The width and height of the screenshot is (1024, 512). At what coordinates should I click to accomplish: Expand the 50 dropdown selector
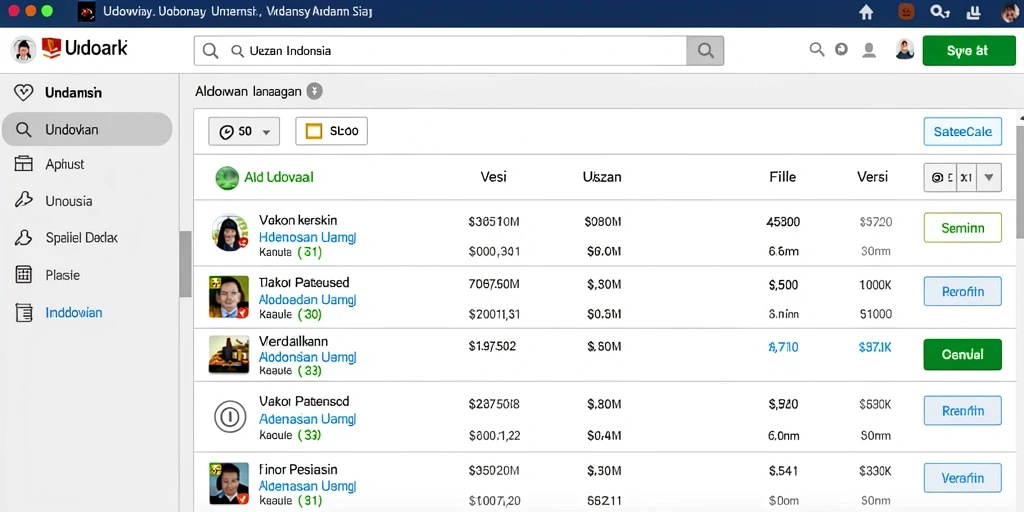[x=244, y=131]
